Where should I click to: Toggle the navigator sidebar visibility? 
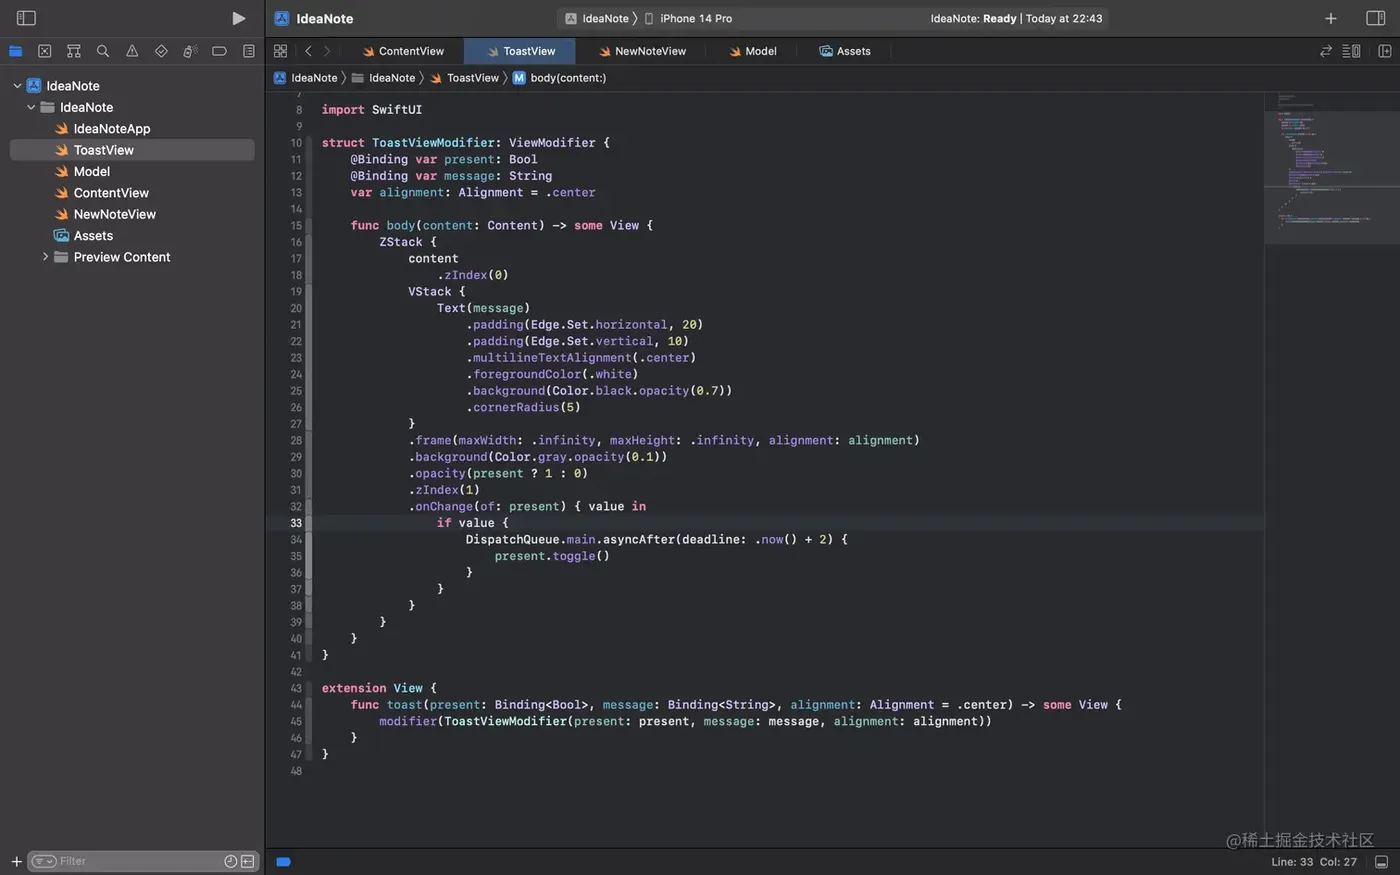26,18
